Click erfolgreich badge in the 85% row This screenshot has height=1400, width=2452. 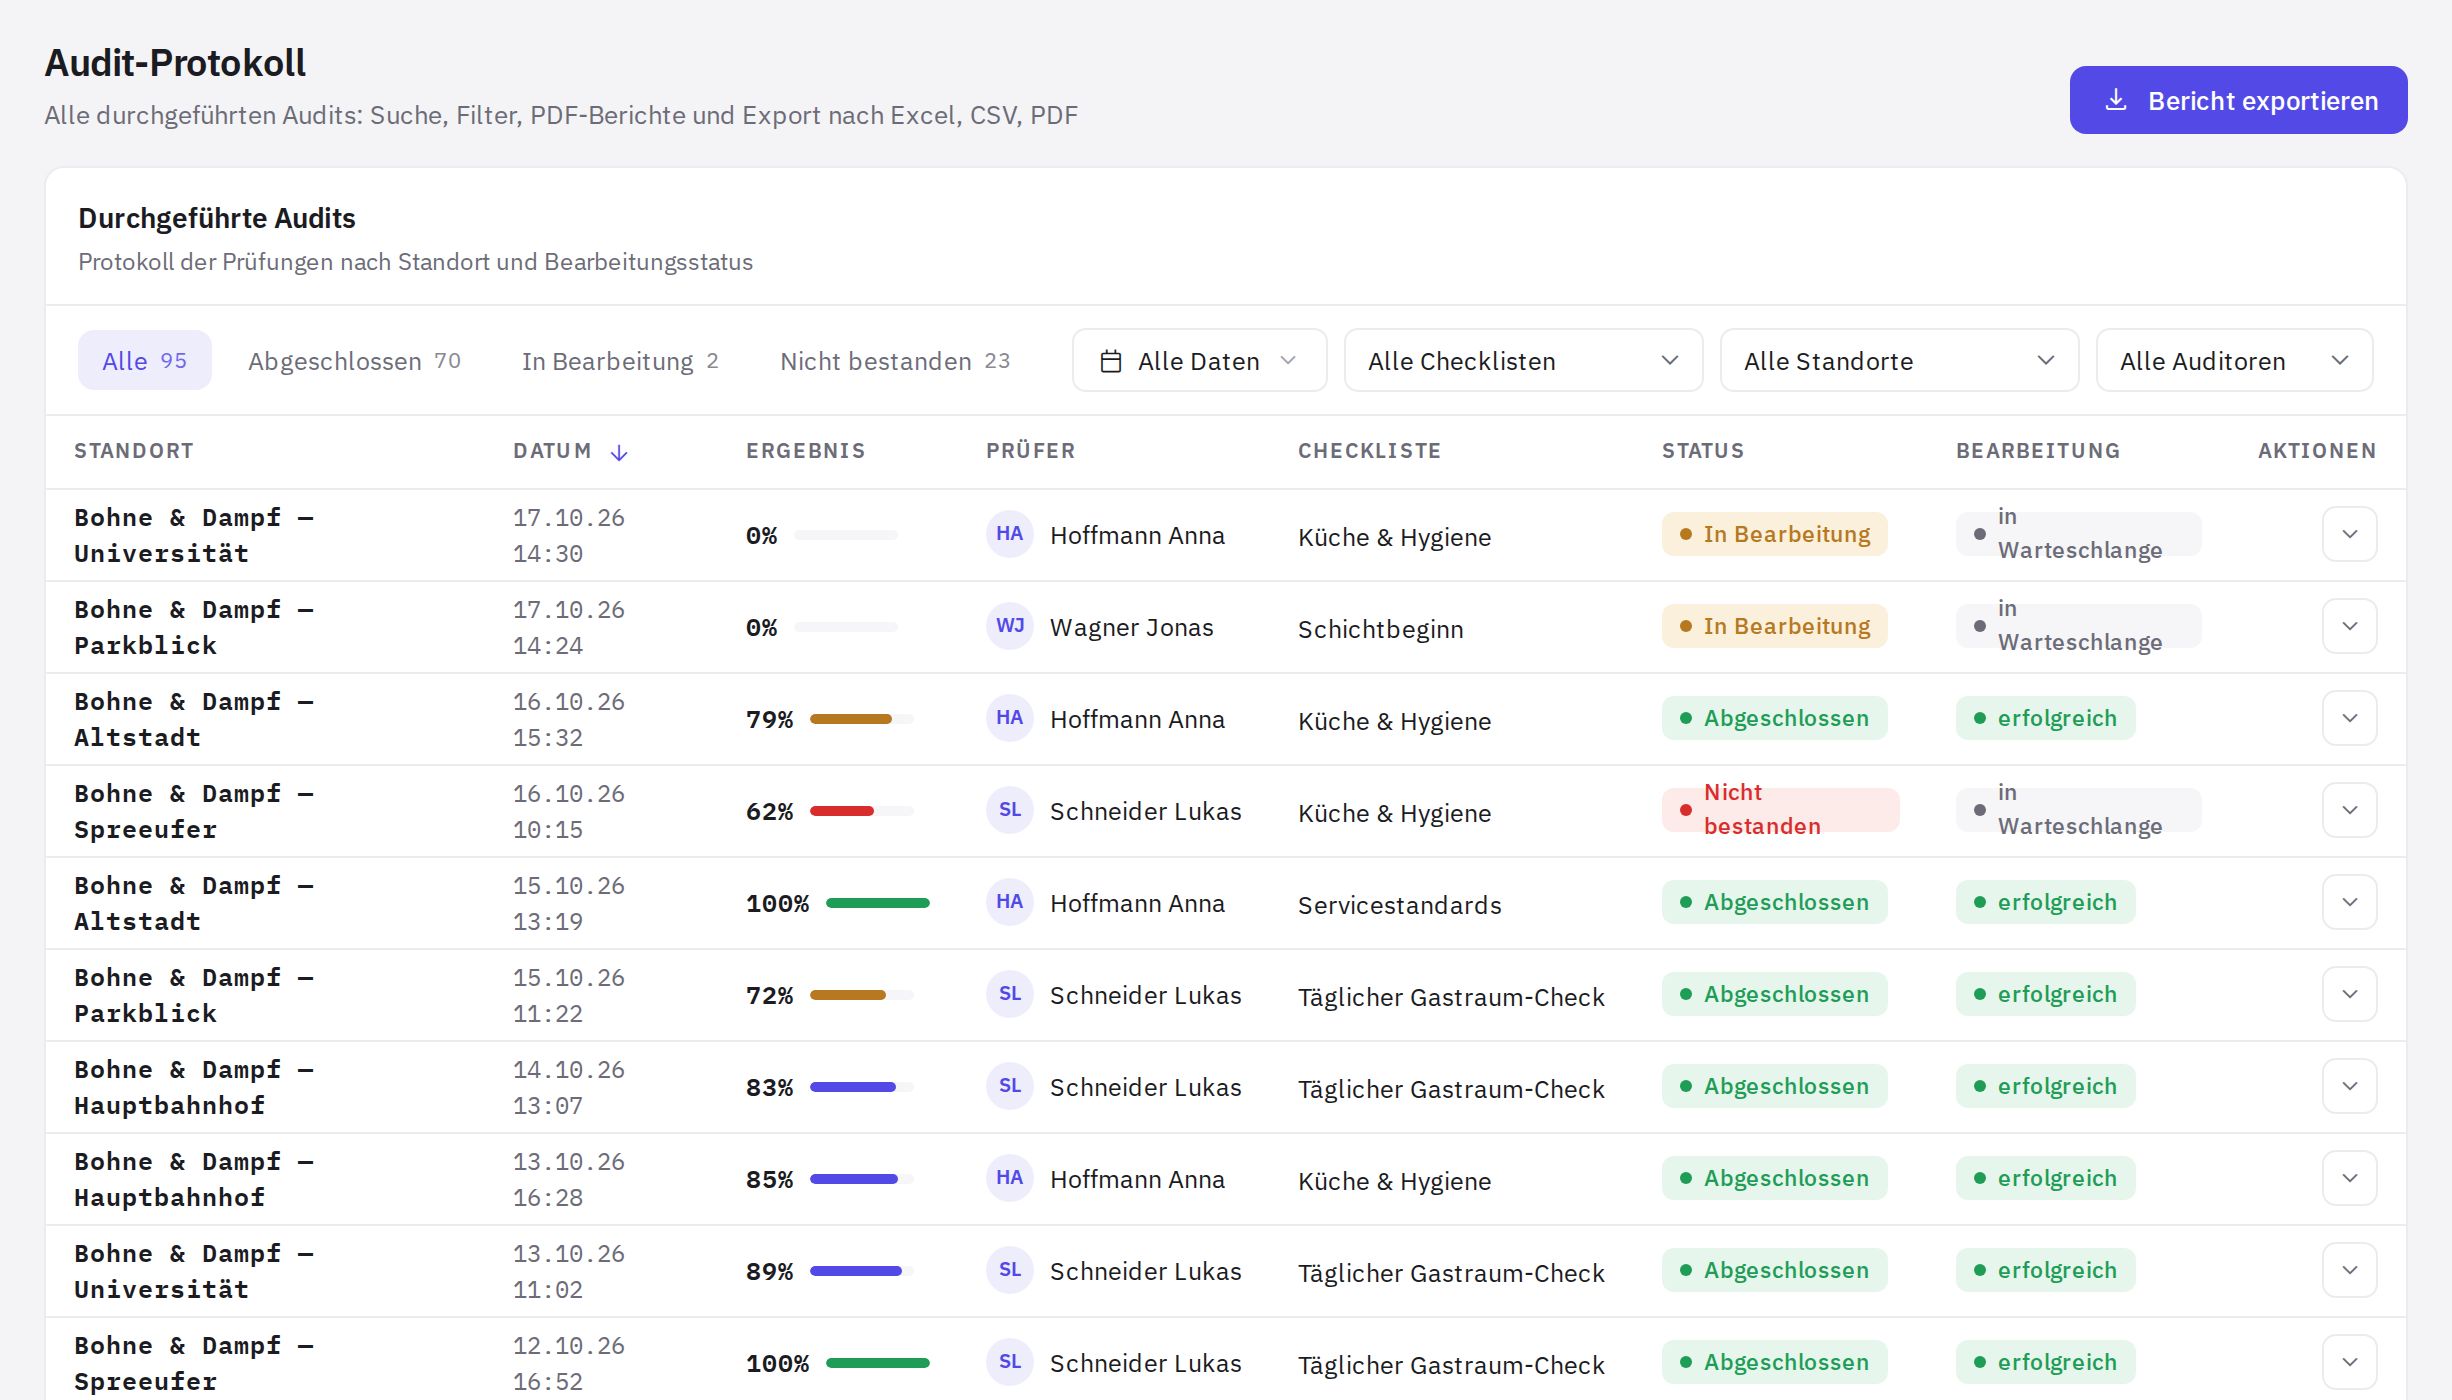[2045, 1178]
